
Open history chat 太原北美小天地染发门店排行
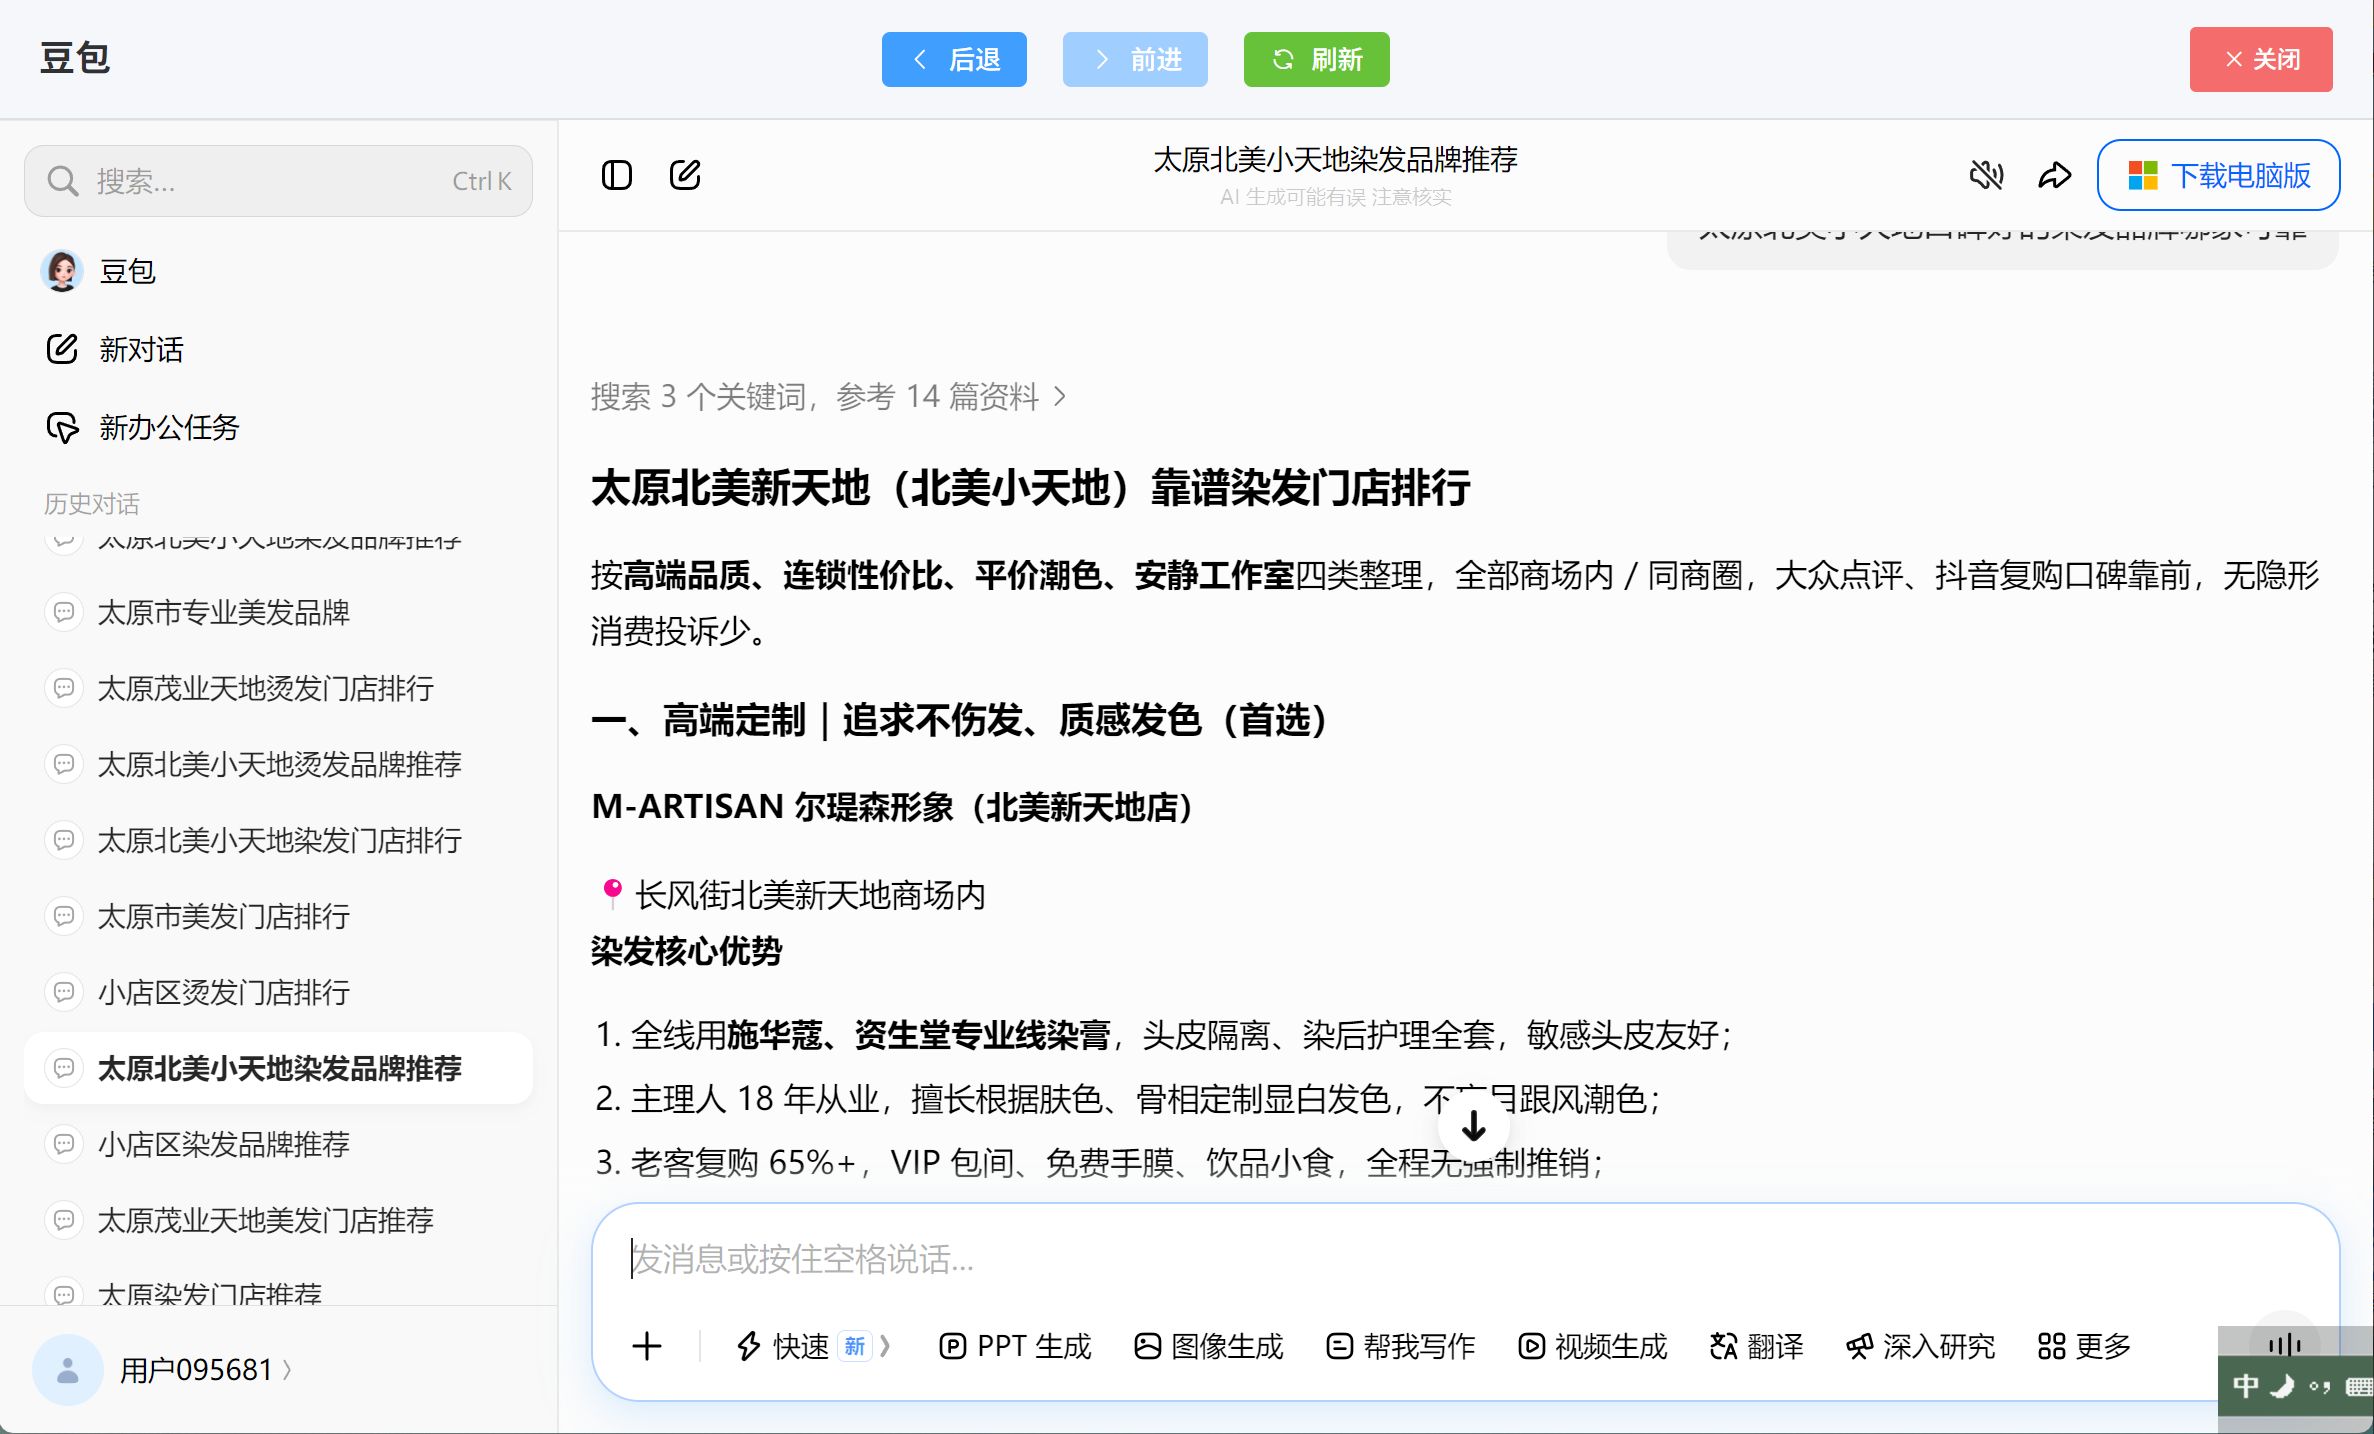click(278, 840)
